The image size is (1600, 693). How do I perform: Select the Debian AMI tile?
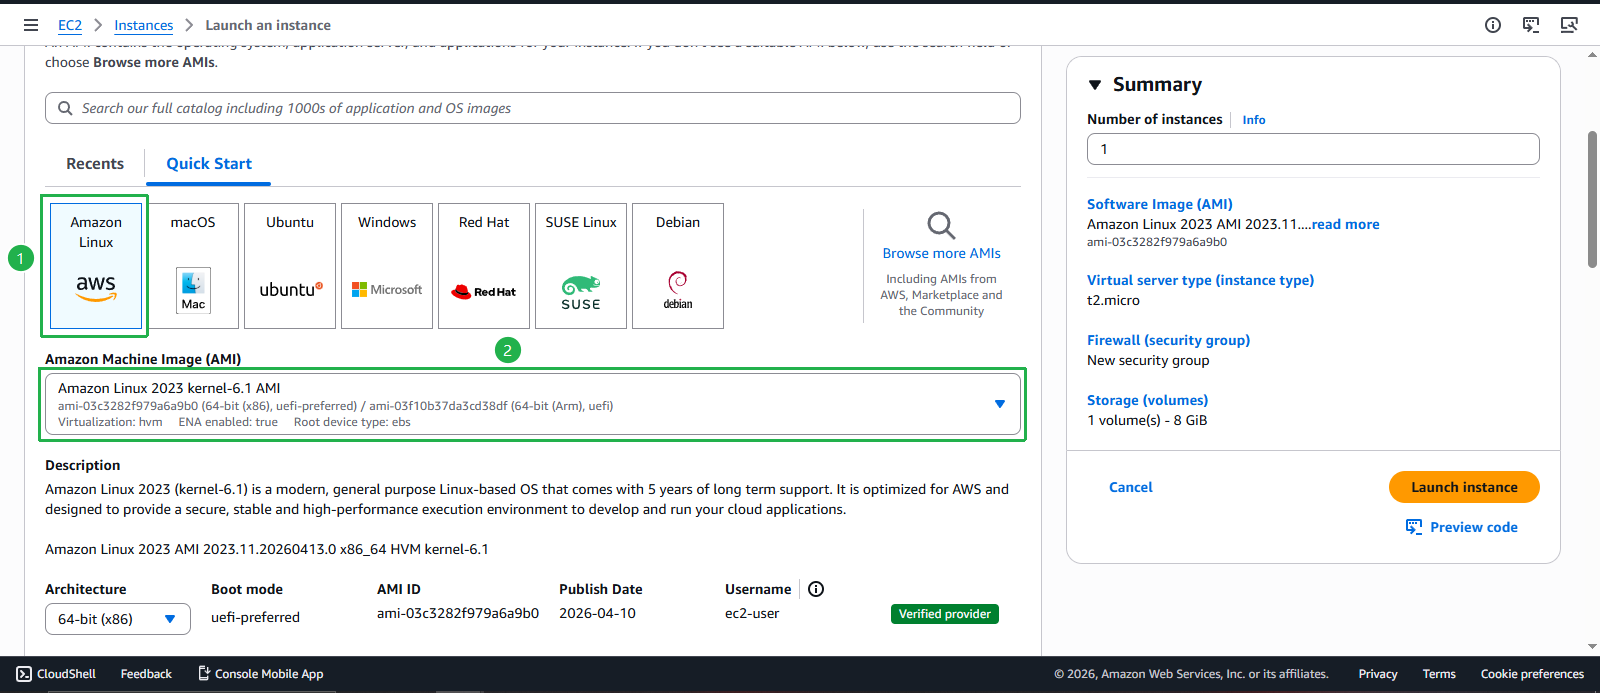pos(678,266)
